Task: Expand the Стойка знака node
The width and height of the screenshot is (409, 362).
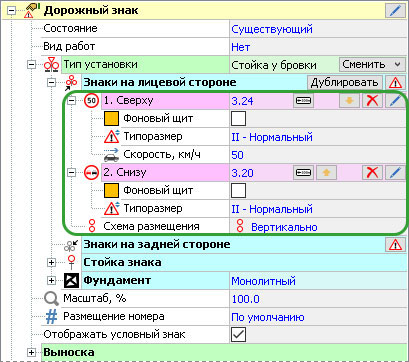Action: pos(51,262)
